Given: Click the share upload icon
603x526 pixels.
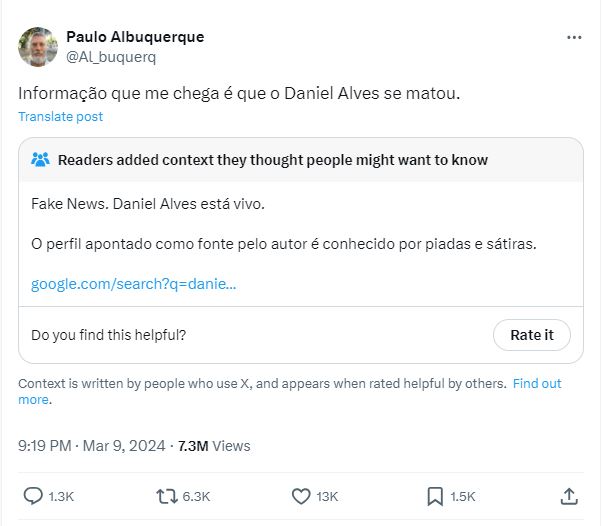Looking at the screenshot, I should pyautogui.click(x=568, y=496).
